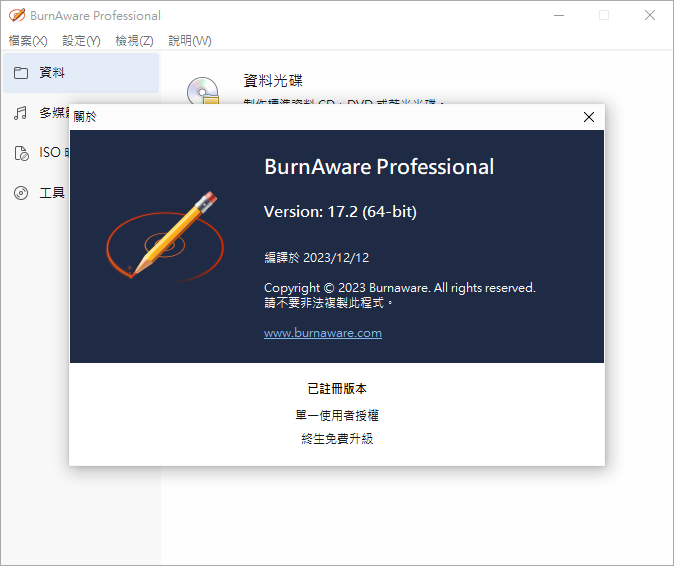This screenshot has width=674, height=566.
Task: Click the BurnAware Professional dialog heading
Action: pos(379,167)
